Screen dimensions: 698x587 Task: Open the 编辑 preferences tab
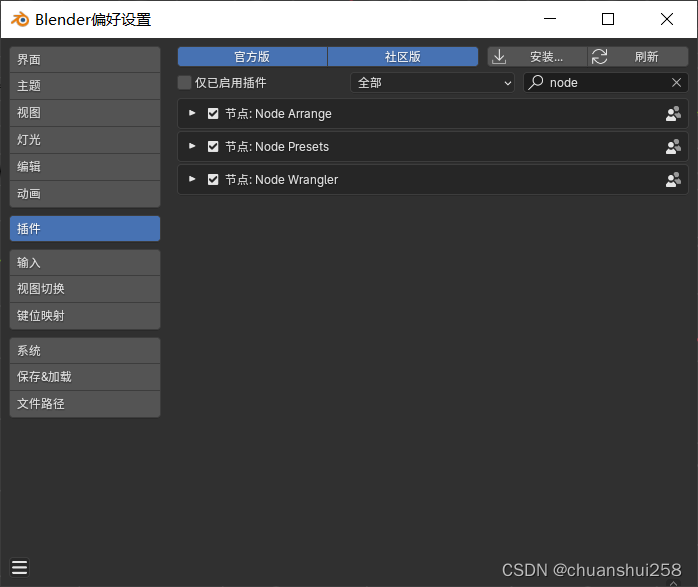[x=85, y=167]
